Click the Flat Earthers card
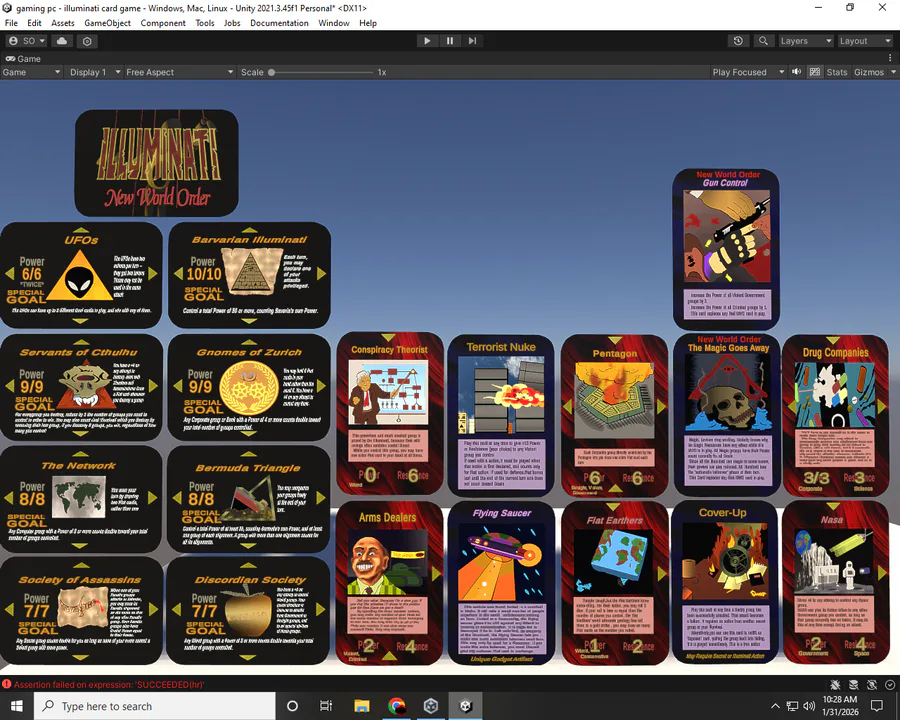 coord(615,582)
